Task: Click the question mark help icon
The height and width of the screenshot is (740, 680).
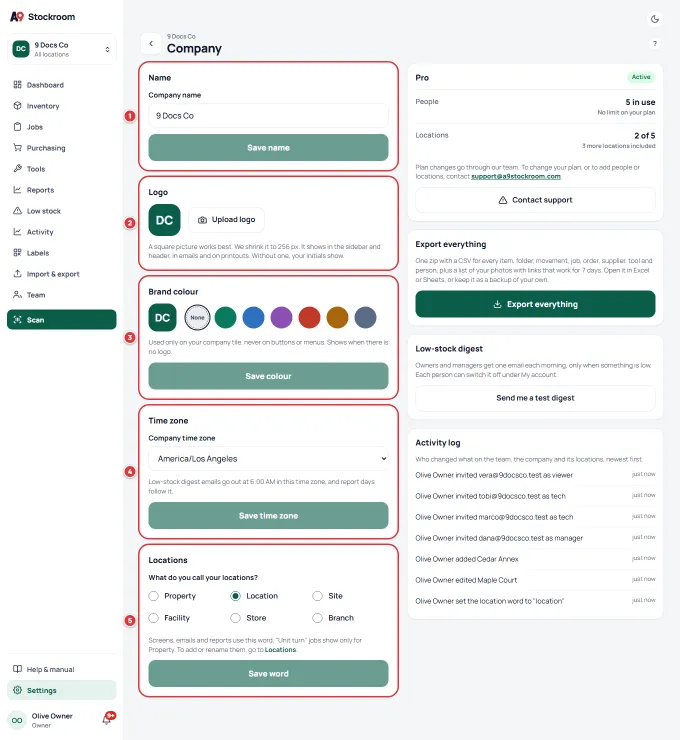Action: (655, 44)
